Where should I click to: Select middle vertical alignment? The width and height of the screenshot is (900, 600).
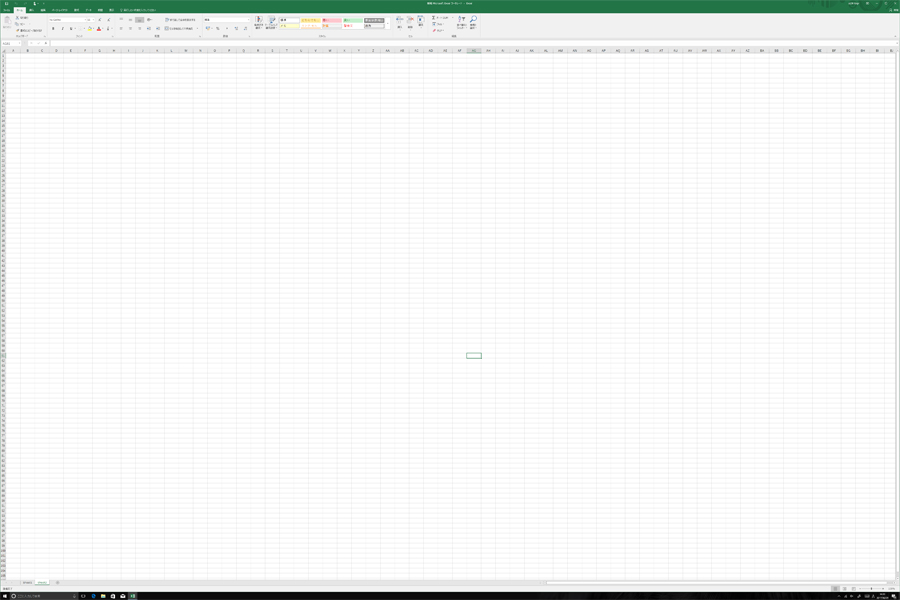[130, 20]
